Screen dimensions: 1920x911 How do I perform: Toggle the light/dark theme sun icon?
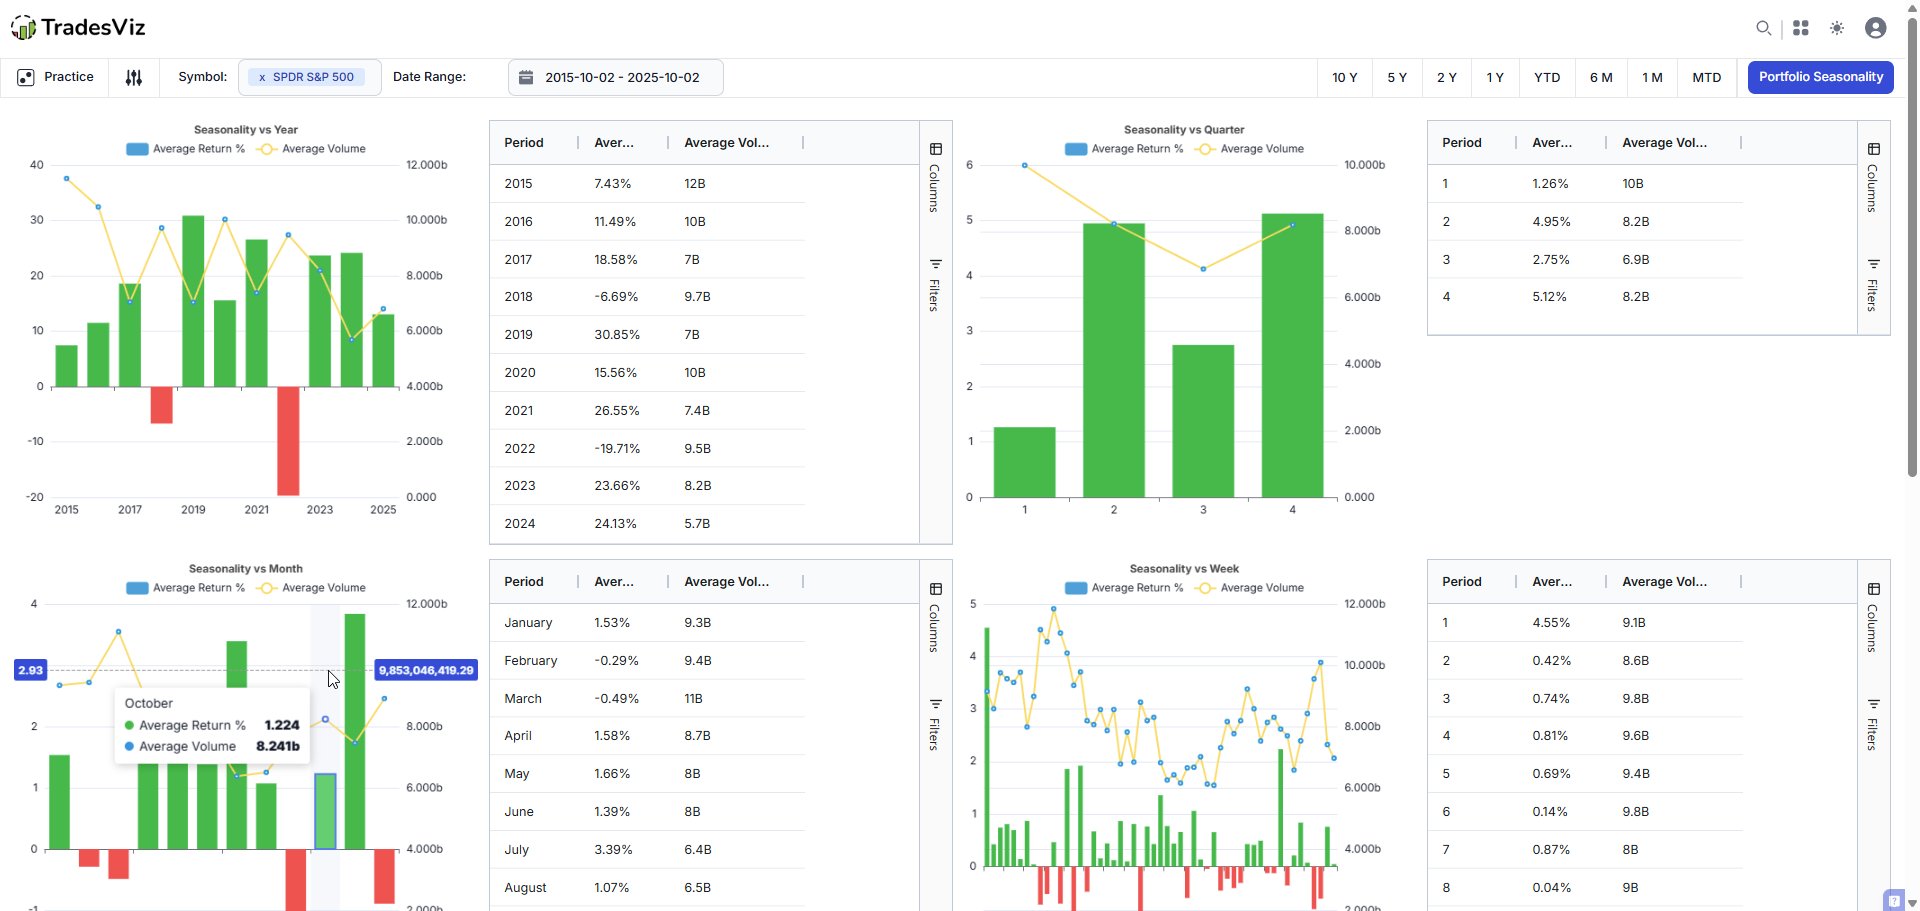(1837, 28)
